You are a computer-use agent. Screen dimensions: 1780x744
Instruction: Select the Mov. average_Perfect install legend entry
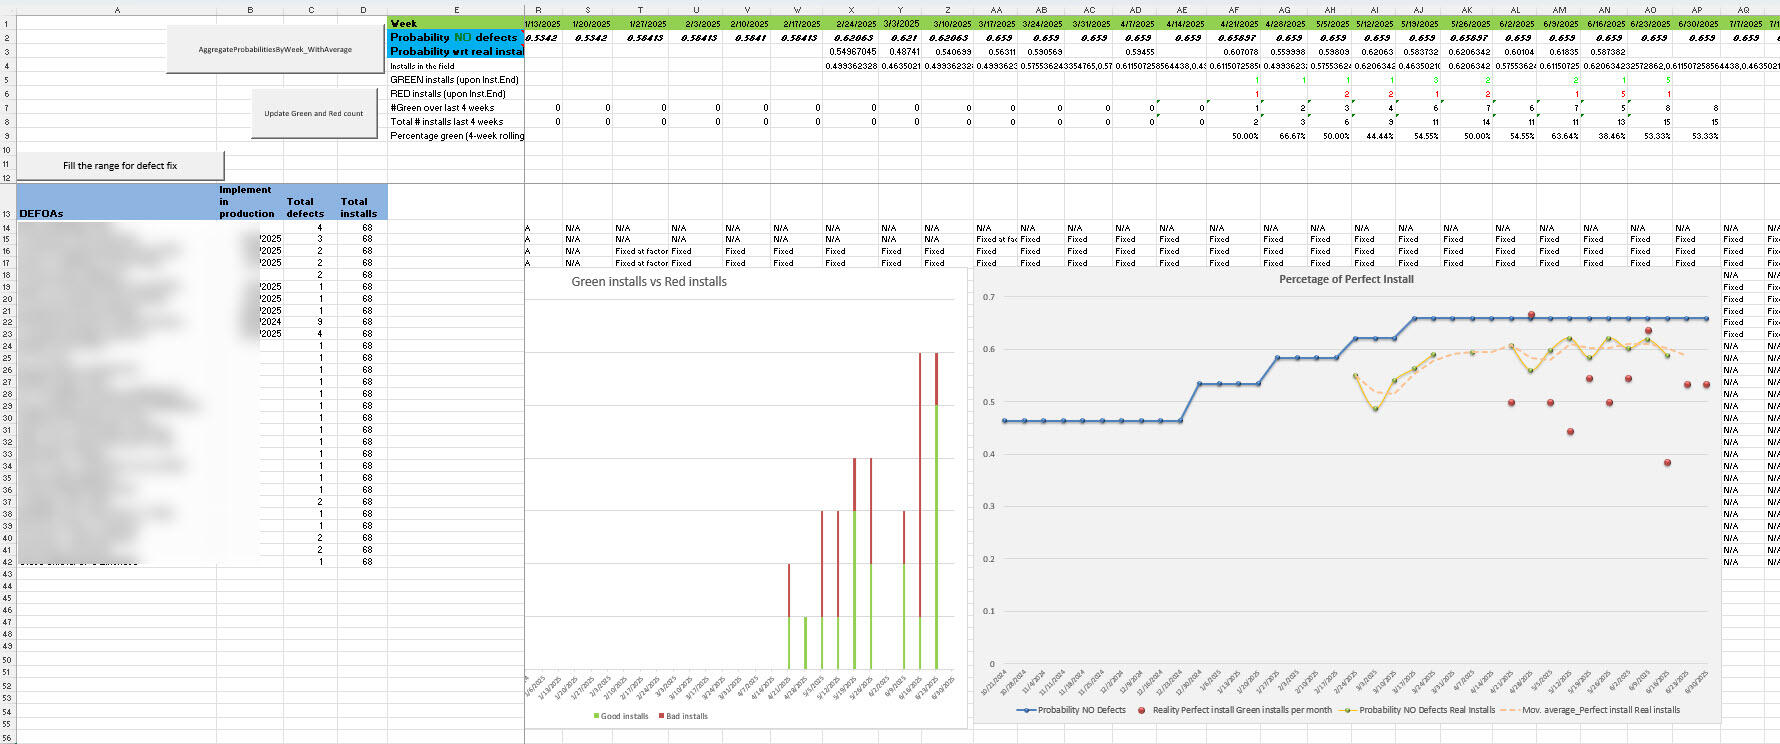(x=1600, y=710)
